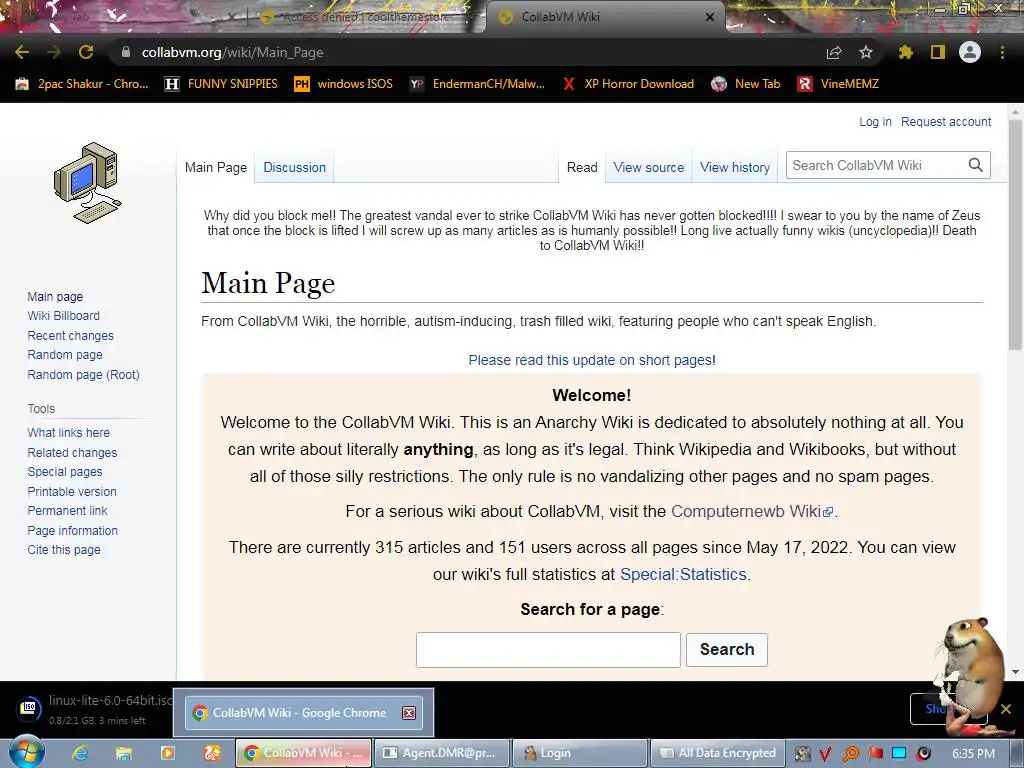Screen dimensions: 1024x768
Task: Toggle Chrome side panel icon
Action: (x=938, y=52)
